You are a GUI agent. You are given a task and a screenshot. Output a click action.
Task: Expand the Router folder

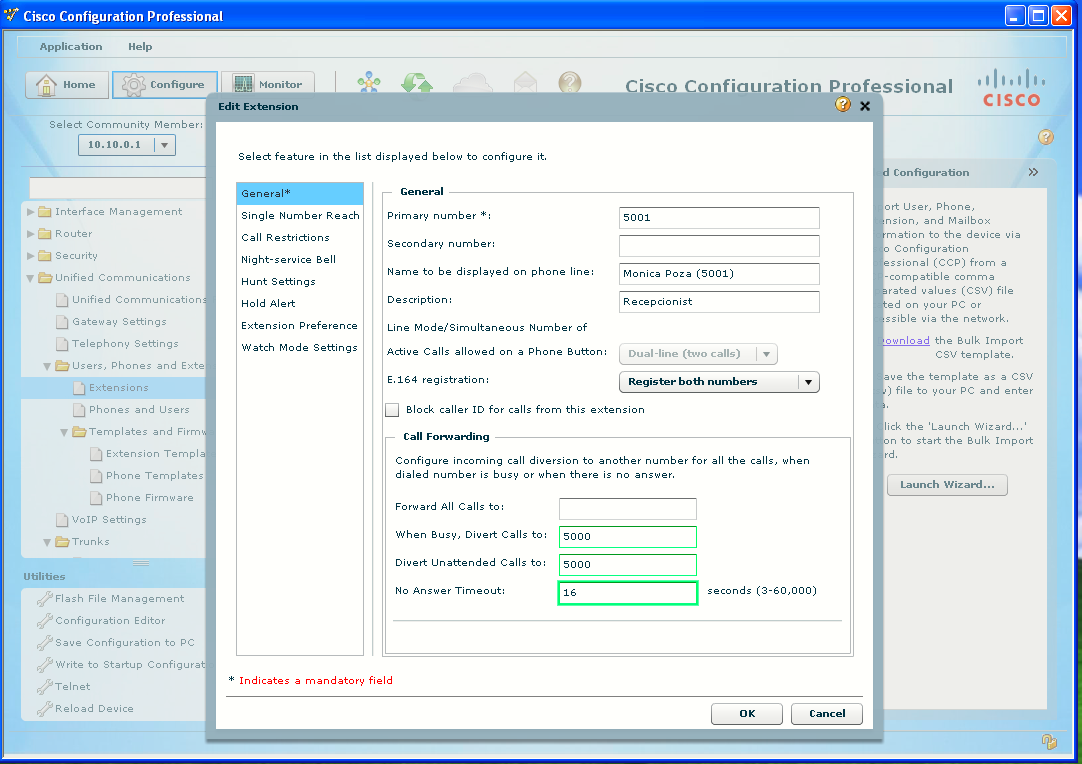pyautogui.click(x=30, y=234)
